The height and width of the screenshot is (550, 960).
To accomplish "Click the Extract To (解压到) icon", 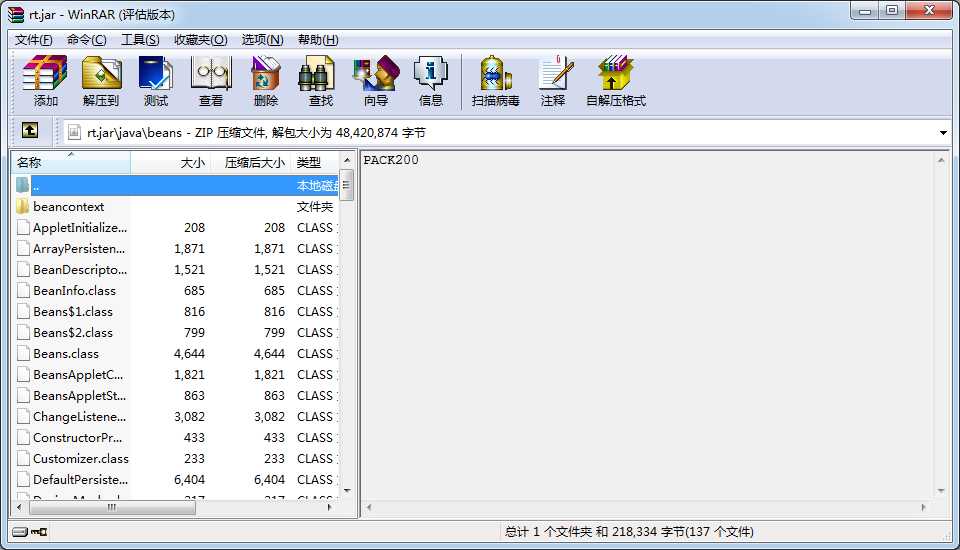I will 101,81.
